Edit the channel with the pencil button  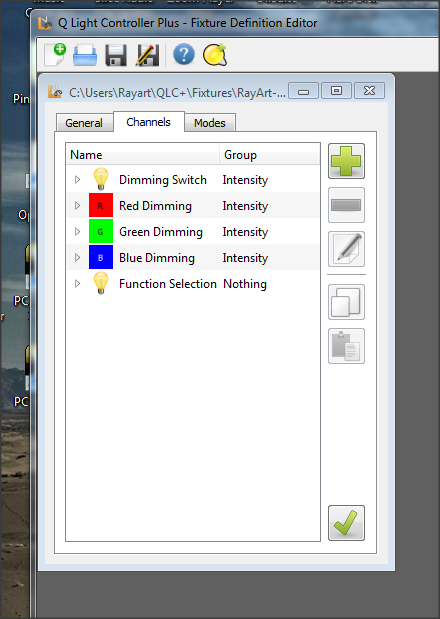tap(346, 249)
